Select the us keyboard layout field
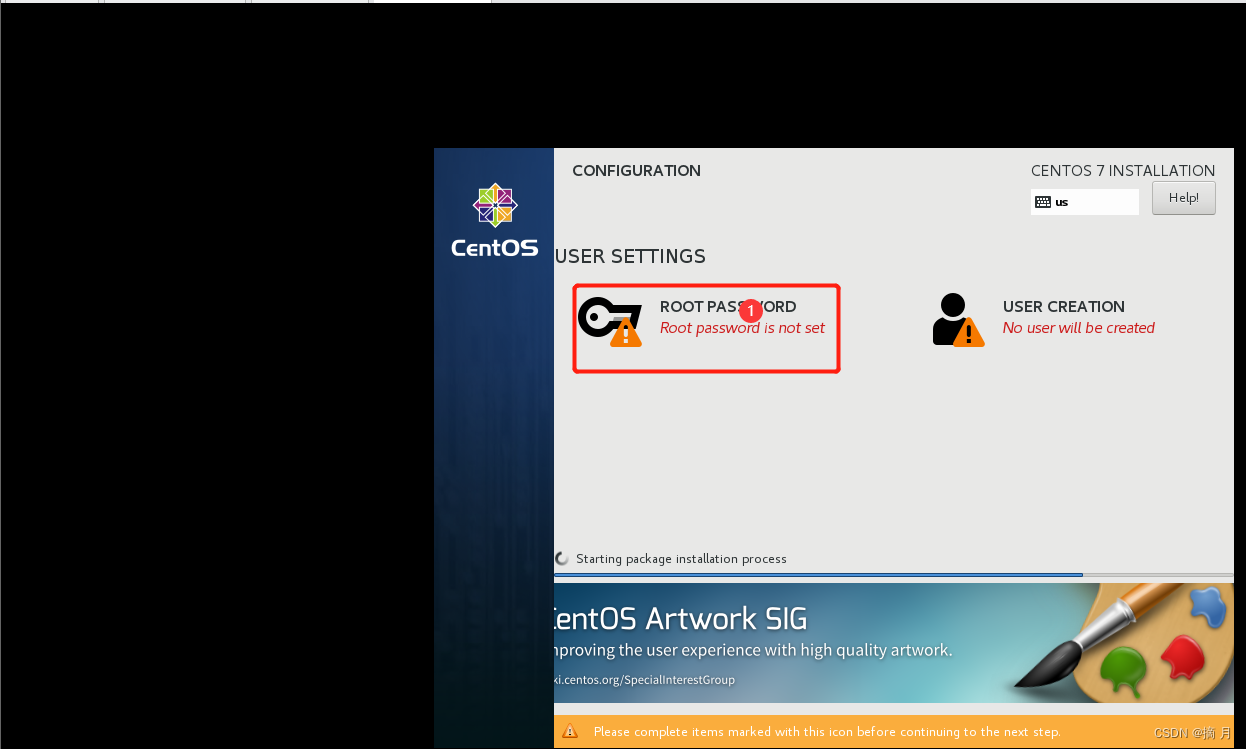1246x749 pixels. click(1085, 202)
